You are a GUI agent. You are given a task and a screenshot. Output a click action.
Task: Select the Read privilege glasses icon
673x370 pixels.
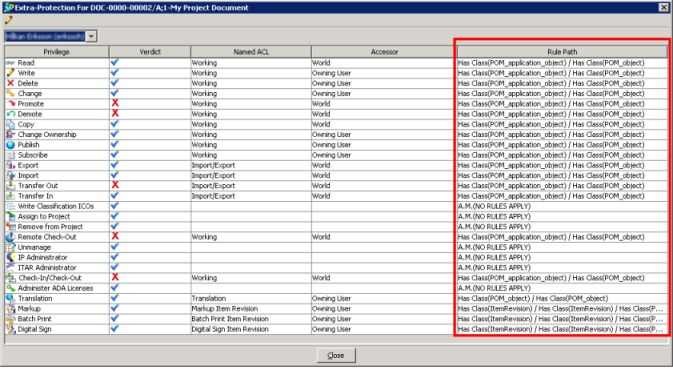pos(10,63)
